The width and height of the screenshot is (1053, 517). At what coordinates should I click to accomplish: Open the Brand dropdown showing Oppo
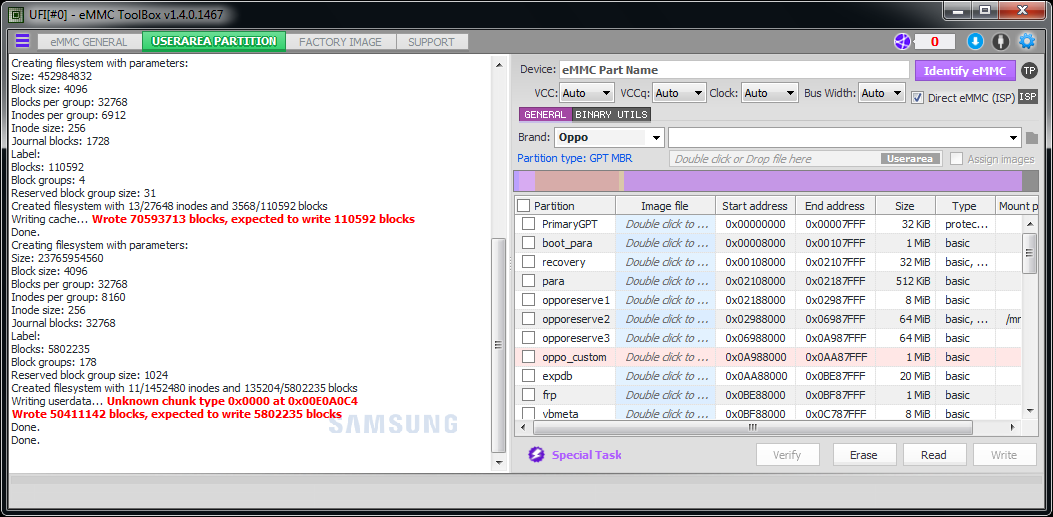pos(609,138)
